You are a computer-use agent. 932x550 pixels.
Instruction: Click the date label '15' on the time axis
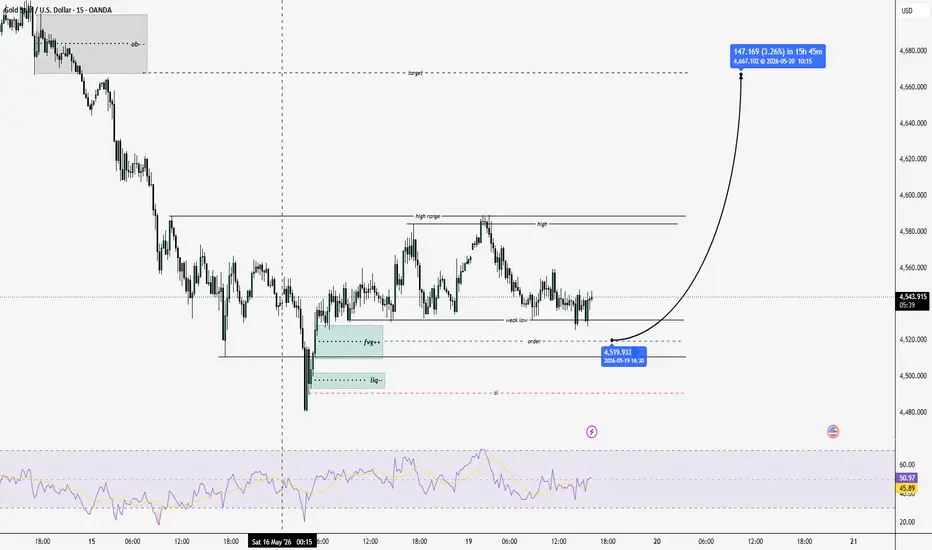pos(92,542)
